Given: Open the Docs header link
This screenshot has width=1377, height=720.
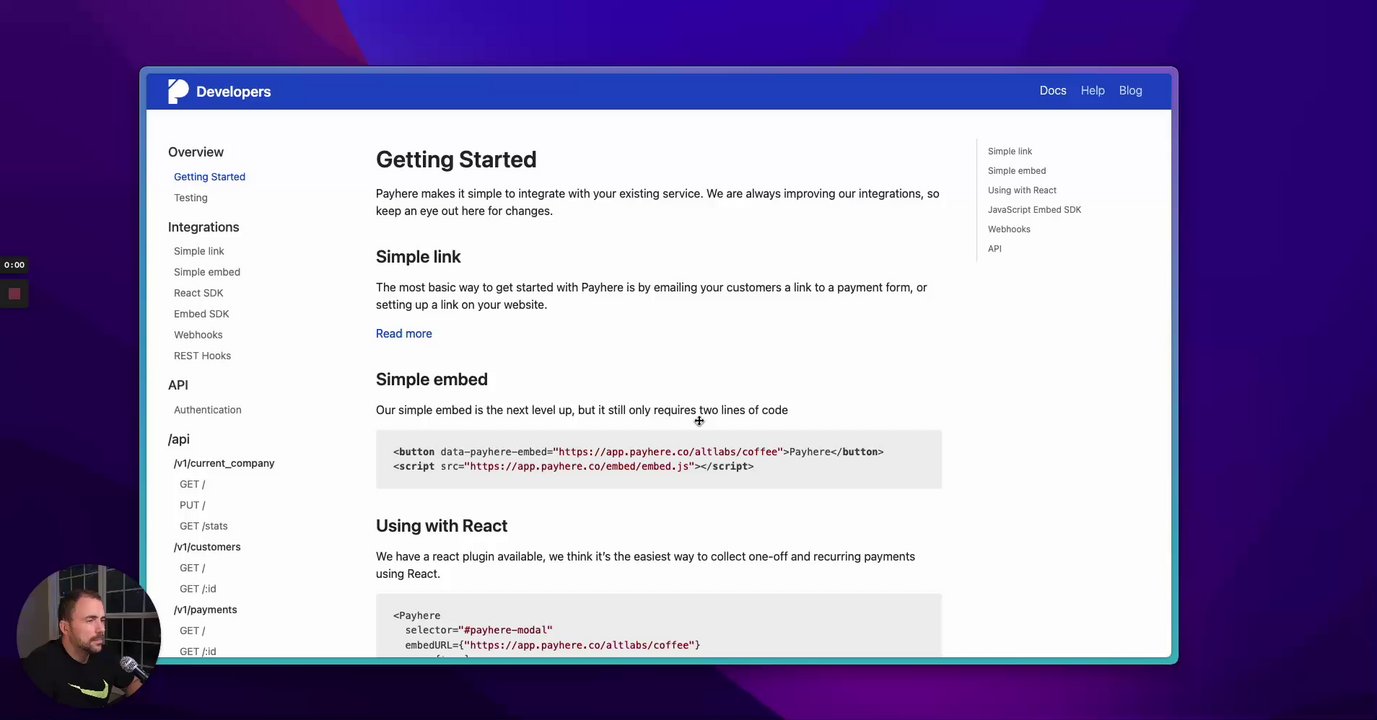Looking at the screenshot, I should [1053, 90].
